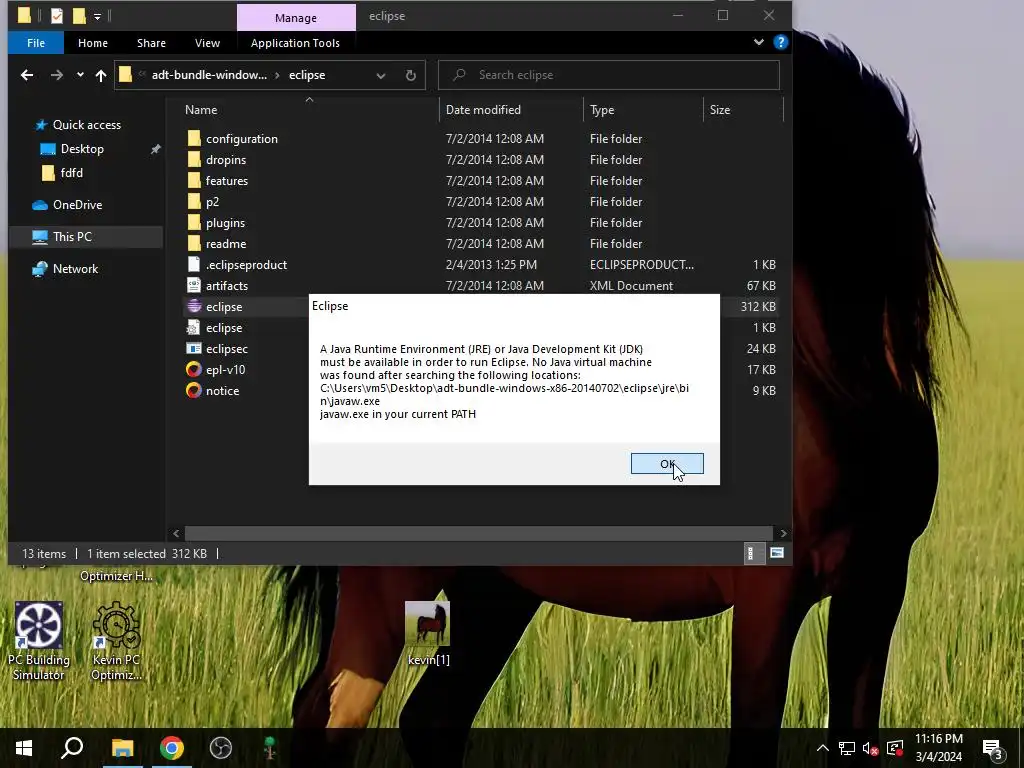Click the taskbar clock showing 11:16 PM

point(938,748)
